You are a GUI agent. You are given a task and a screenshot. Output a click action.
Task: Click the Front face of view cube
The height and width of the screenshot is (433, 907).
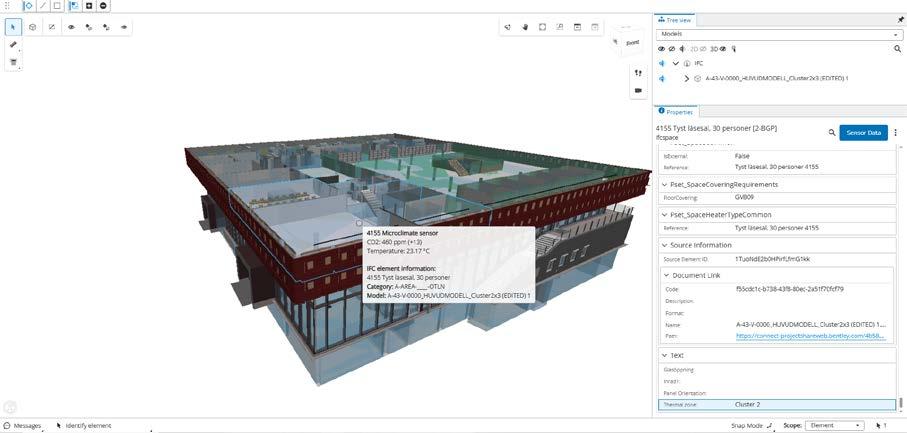632,43
